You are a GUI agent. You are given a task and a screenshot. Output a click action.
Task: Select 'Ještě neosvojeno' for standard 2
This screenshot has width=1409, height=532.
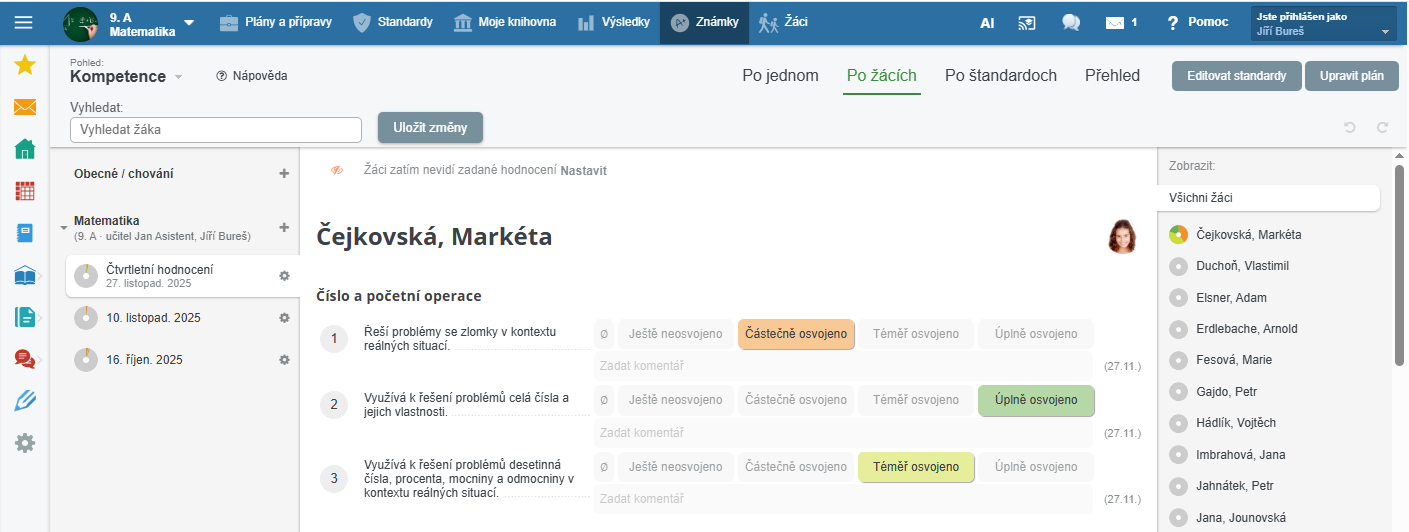(675, 400)
